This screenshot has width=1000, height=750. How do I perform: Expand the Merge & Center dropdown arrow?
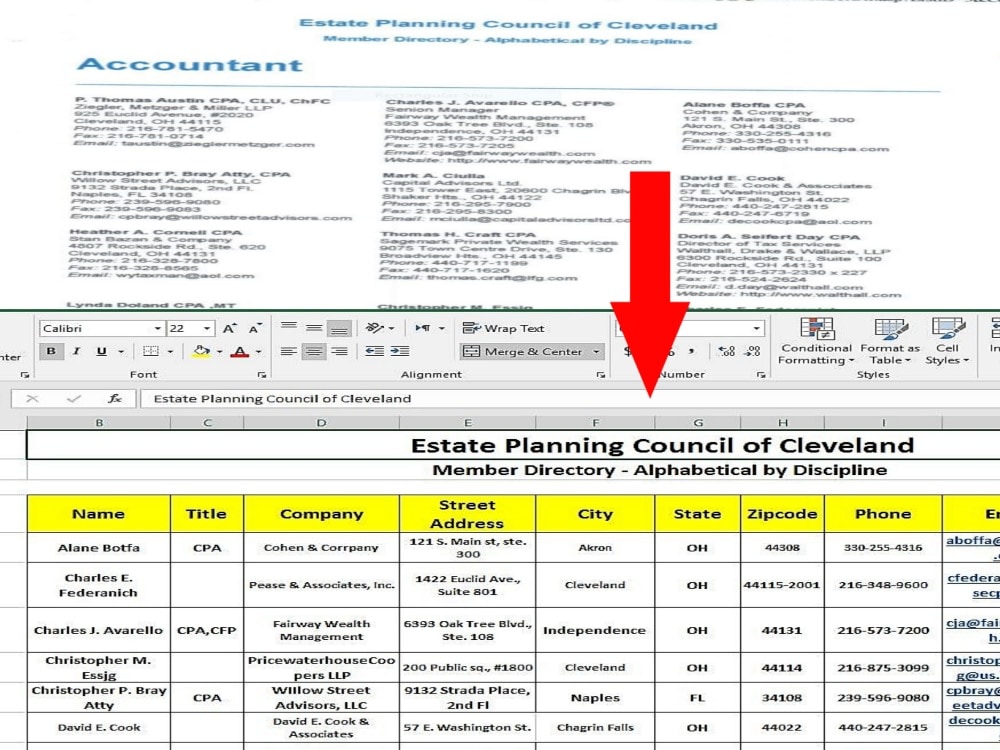[596, 351]
